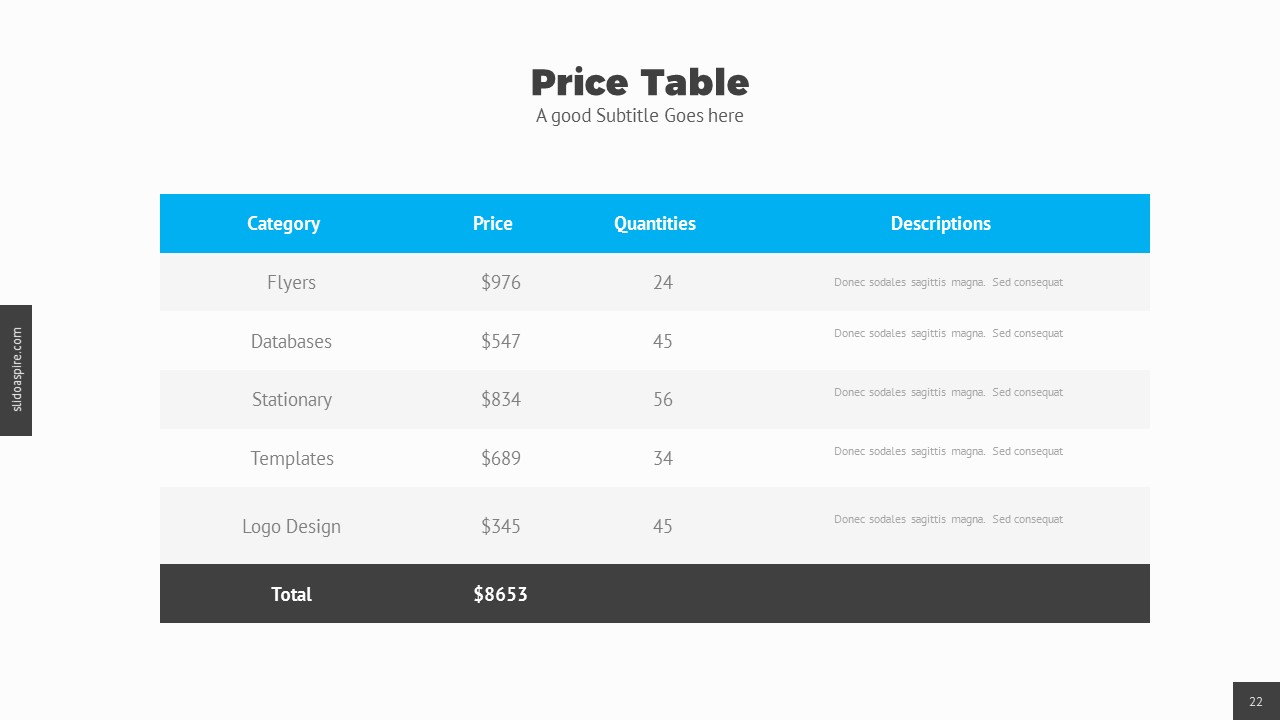Click the Databases category cell
The width and height of the screenshot is (1280, 720).
coord(291,341)
